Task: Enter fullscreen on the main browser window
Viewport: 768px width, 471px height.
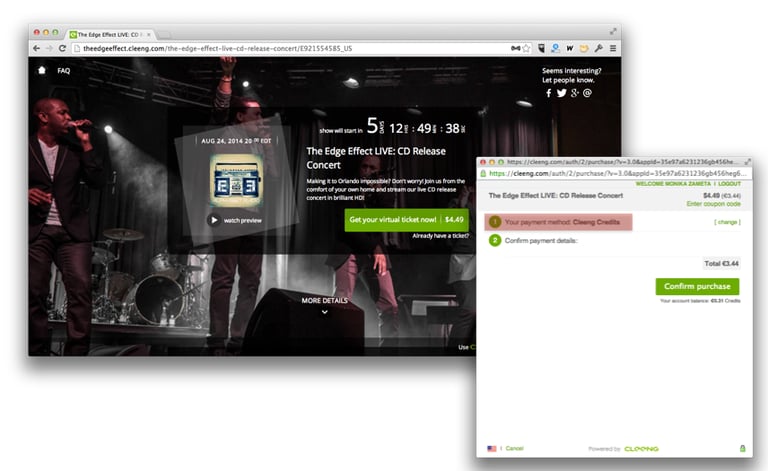Action: coord(613,31)
